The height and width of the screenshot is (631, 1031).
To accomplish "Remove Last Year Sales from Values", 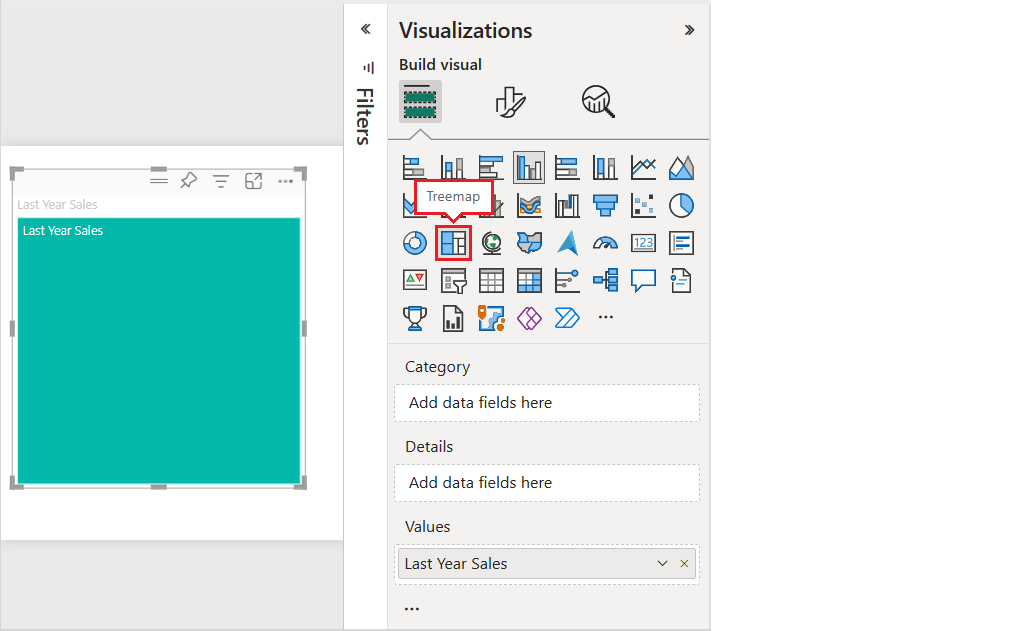I will [x=684, y=563].
